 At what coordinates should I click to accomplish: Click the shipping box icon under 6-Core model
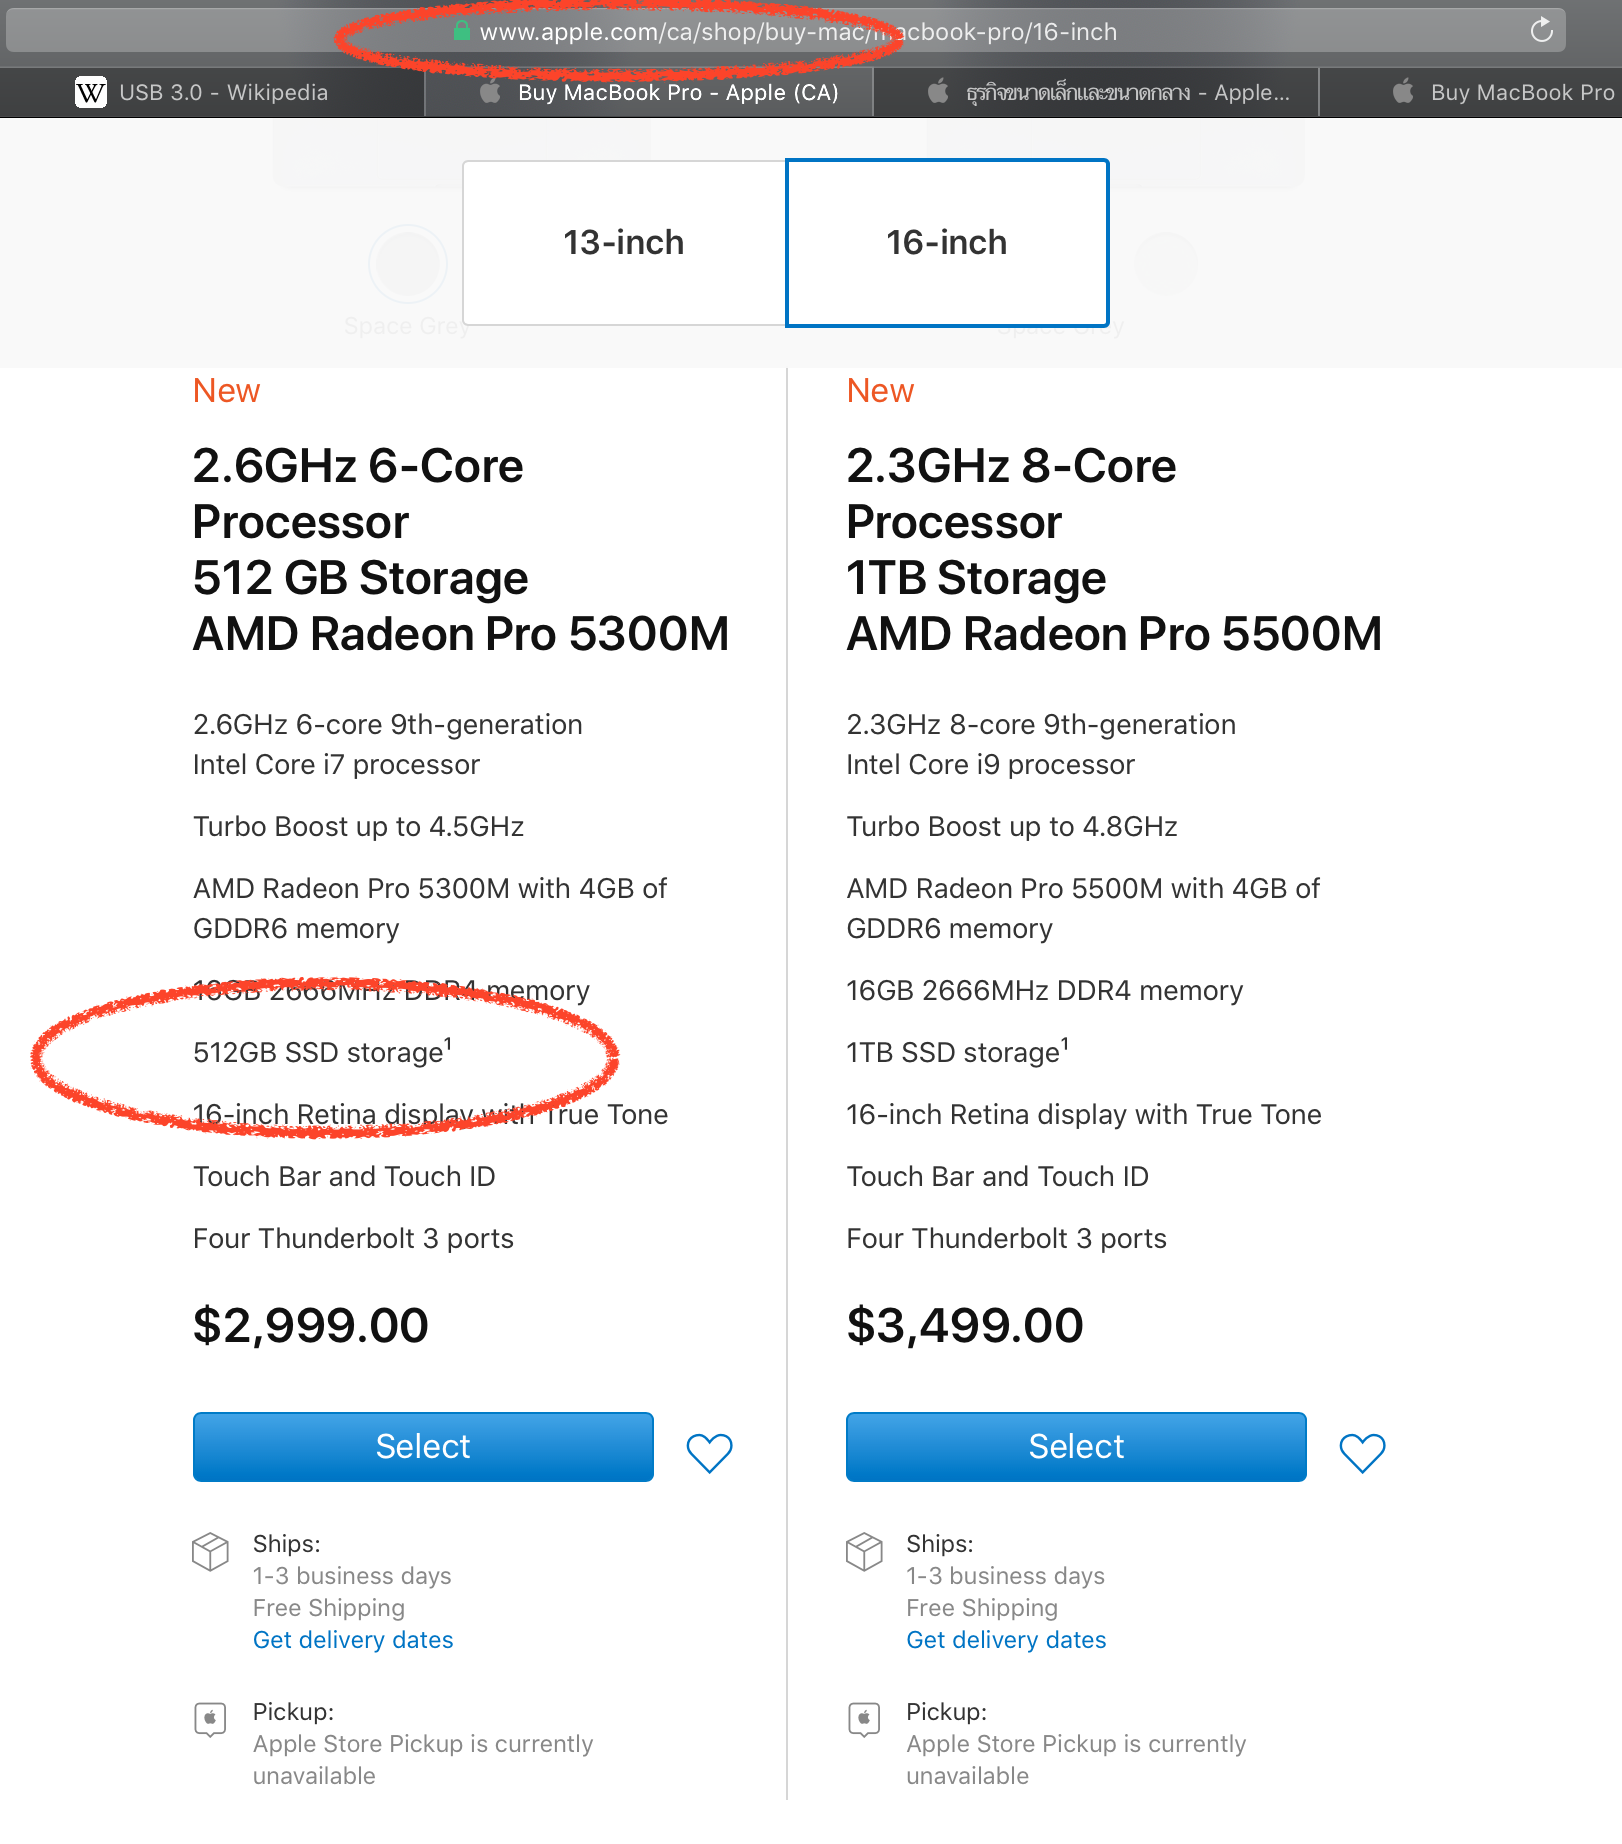tap(210, 1551)
